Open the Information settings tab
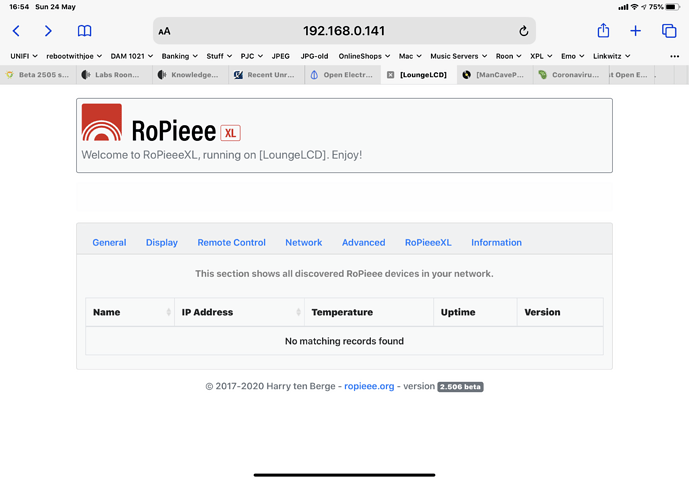The height and width of the screenshot is (481, 689). [x=497, y=242]
